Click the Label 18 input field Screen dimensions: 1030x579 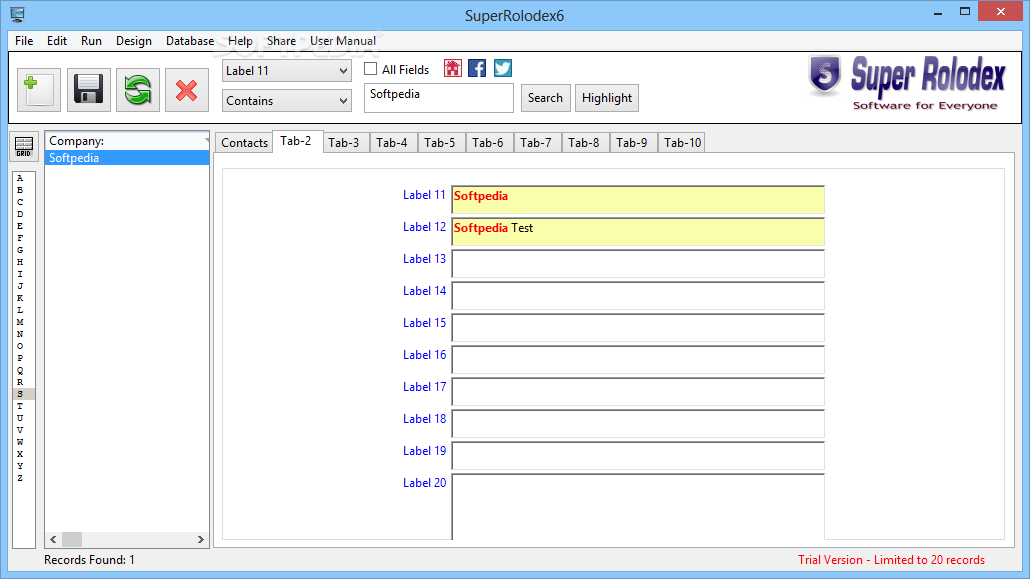638,424
